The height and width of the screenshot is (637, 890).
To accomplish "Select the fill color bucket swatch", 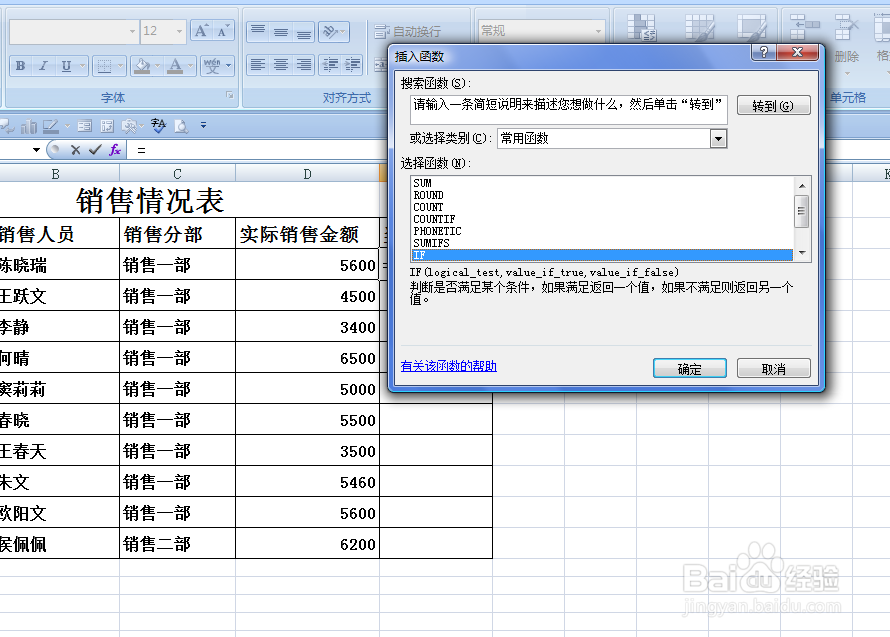I will [140, 64].
